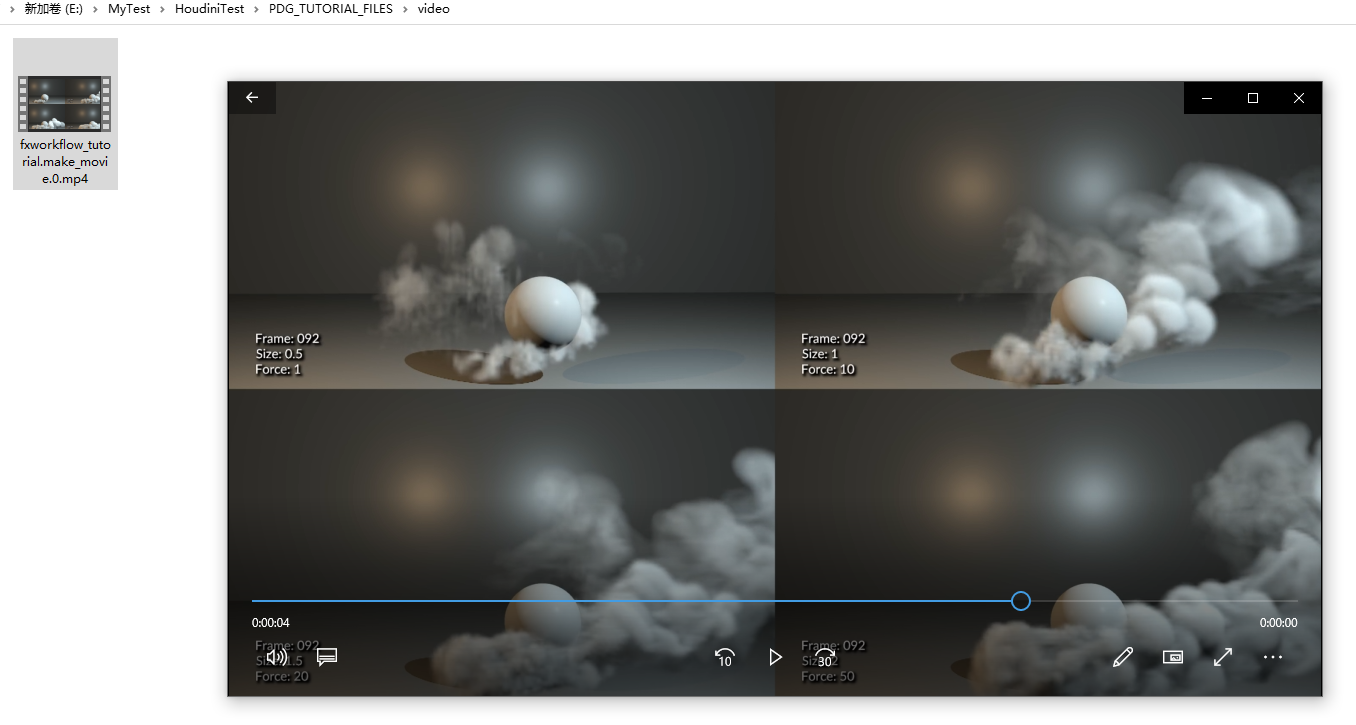Viewport: 1356px width, 725px height.
Task: Click the video breadcrumb folder
Action: [x=433, y=9]
